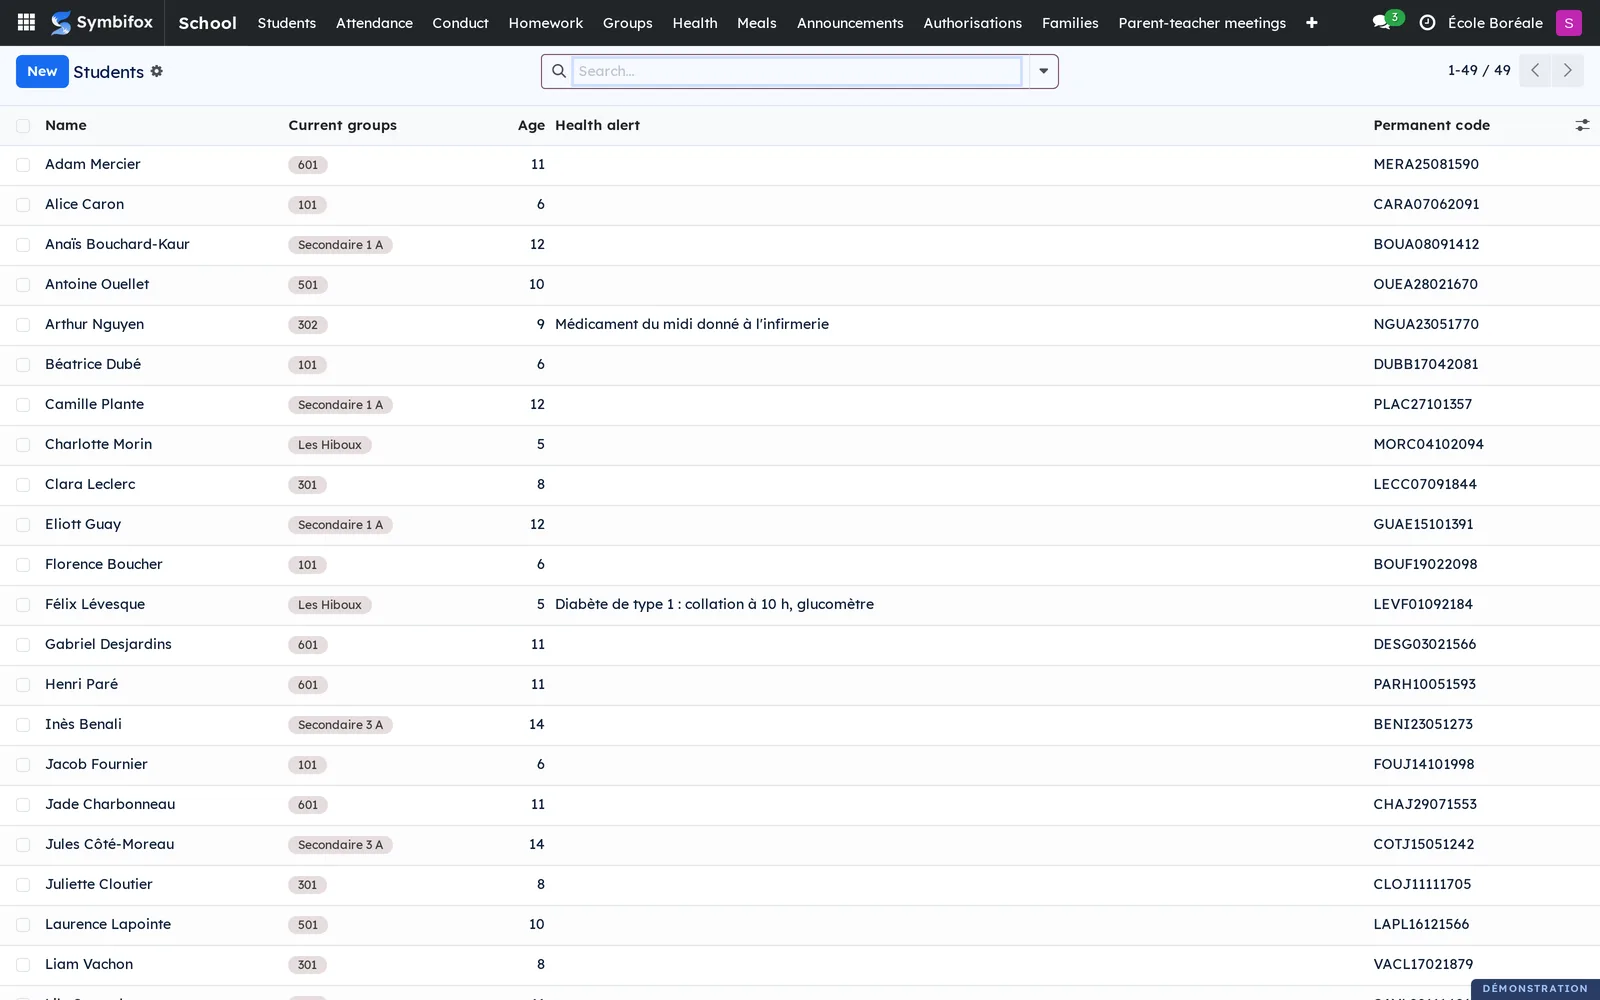Open the apps grid menu
Image resolution: width=1600 pixels, height=1000 pixels.
point(27,22)
